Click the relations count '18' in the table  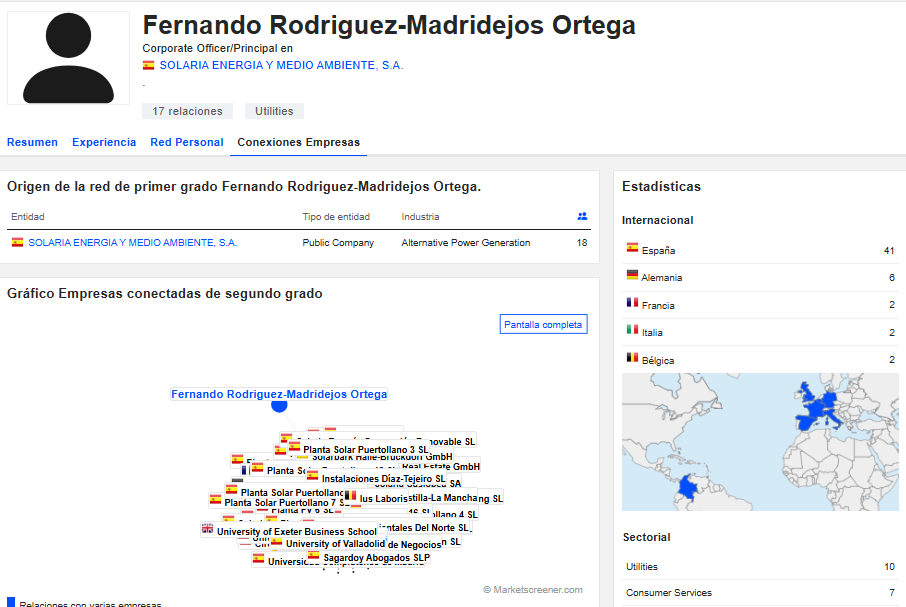(x=582, y=243)
